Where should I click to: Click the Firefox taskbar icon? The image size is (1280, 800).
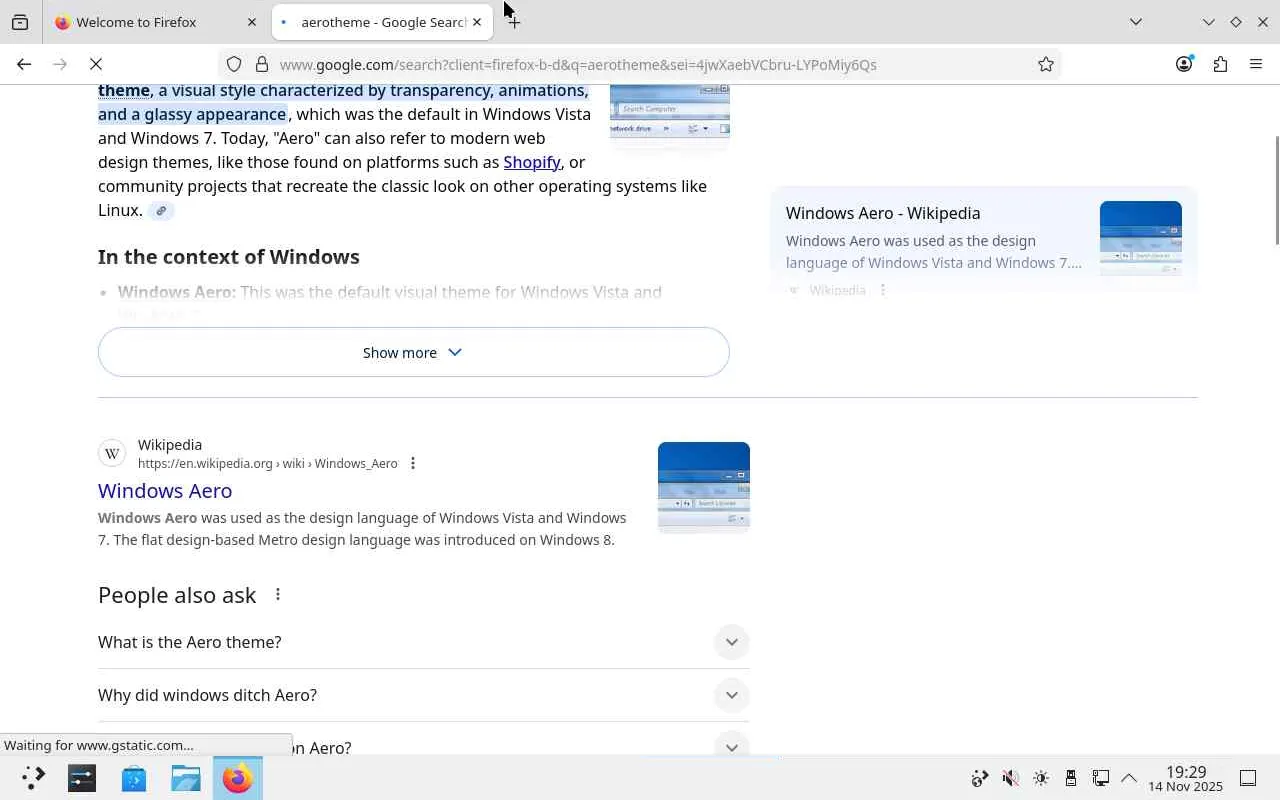[238, 778]
